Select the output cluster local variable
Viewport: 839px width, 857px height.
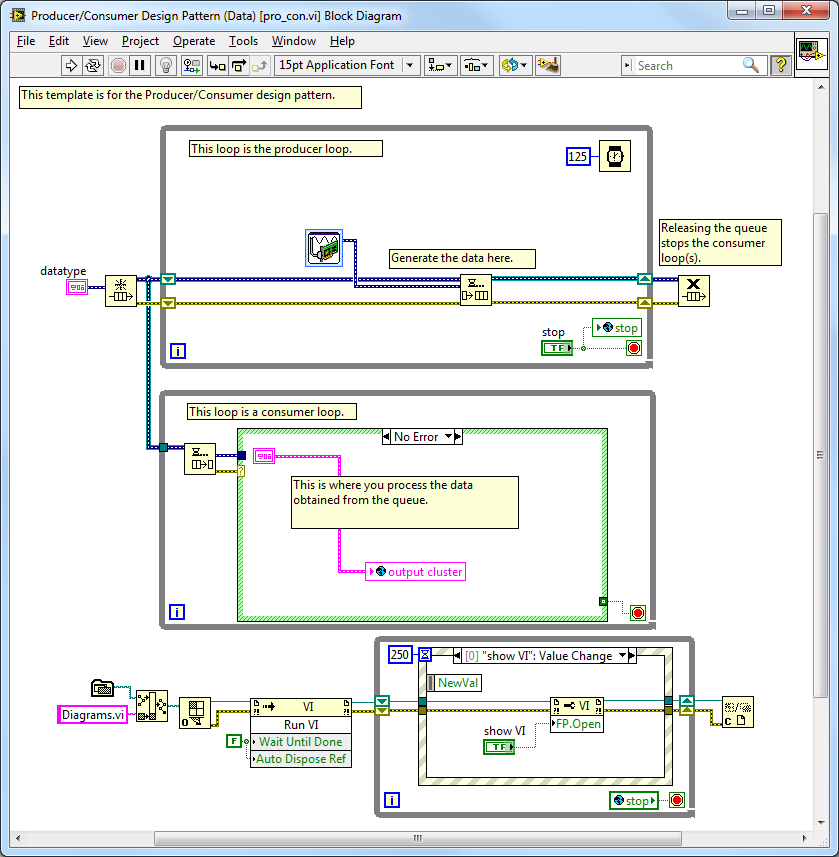click(x=415, y=572)
